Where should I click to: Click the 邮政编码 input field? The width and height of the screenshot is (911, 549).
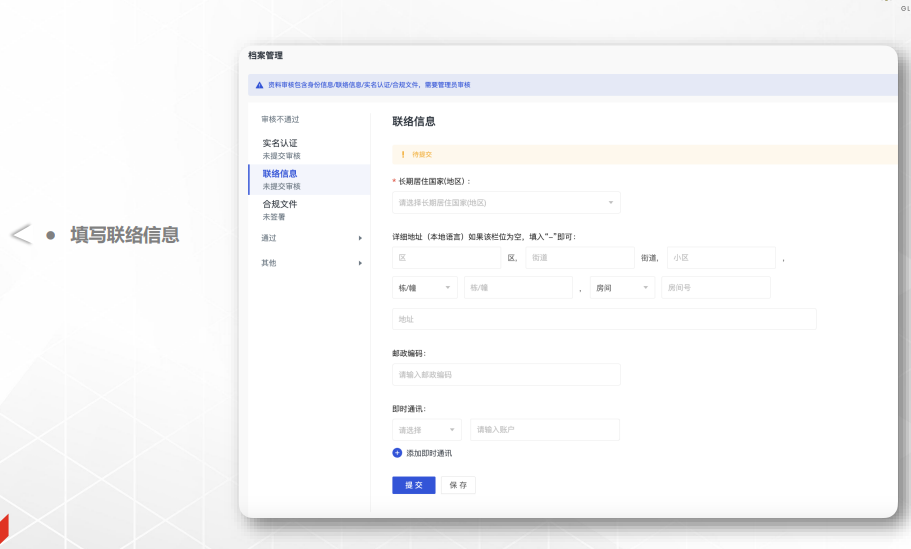pos(506,375)
